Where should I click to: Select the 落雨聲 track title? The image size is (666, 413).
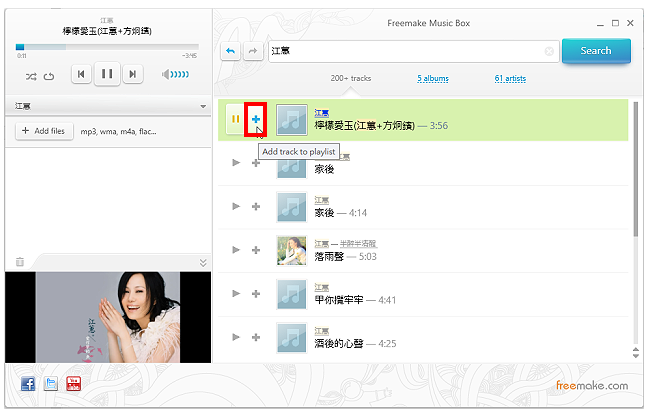(329, 257)
